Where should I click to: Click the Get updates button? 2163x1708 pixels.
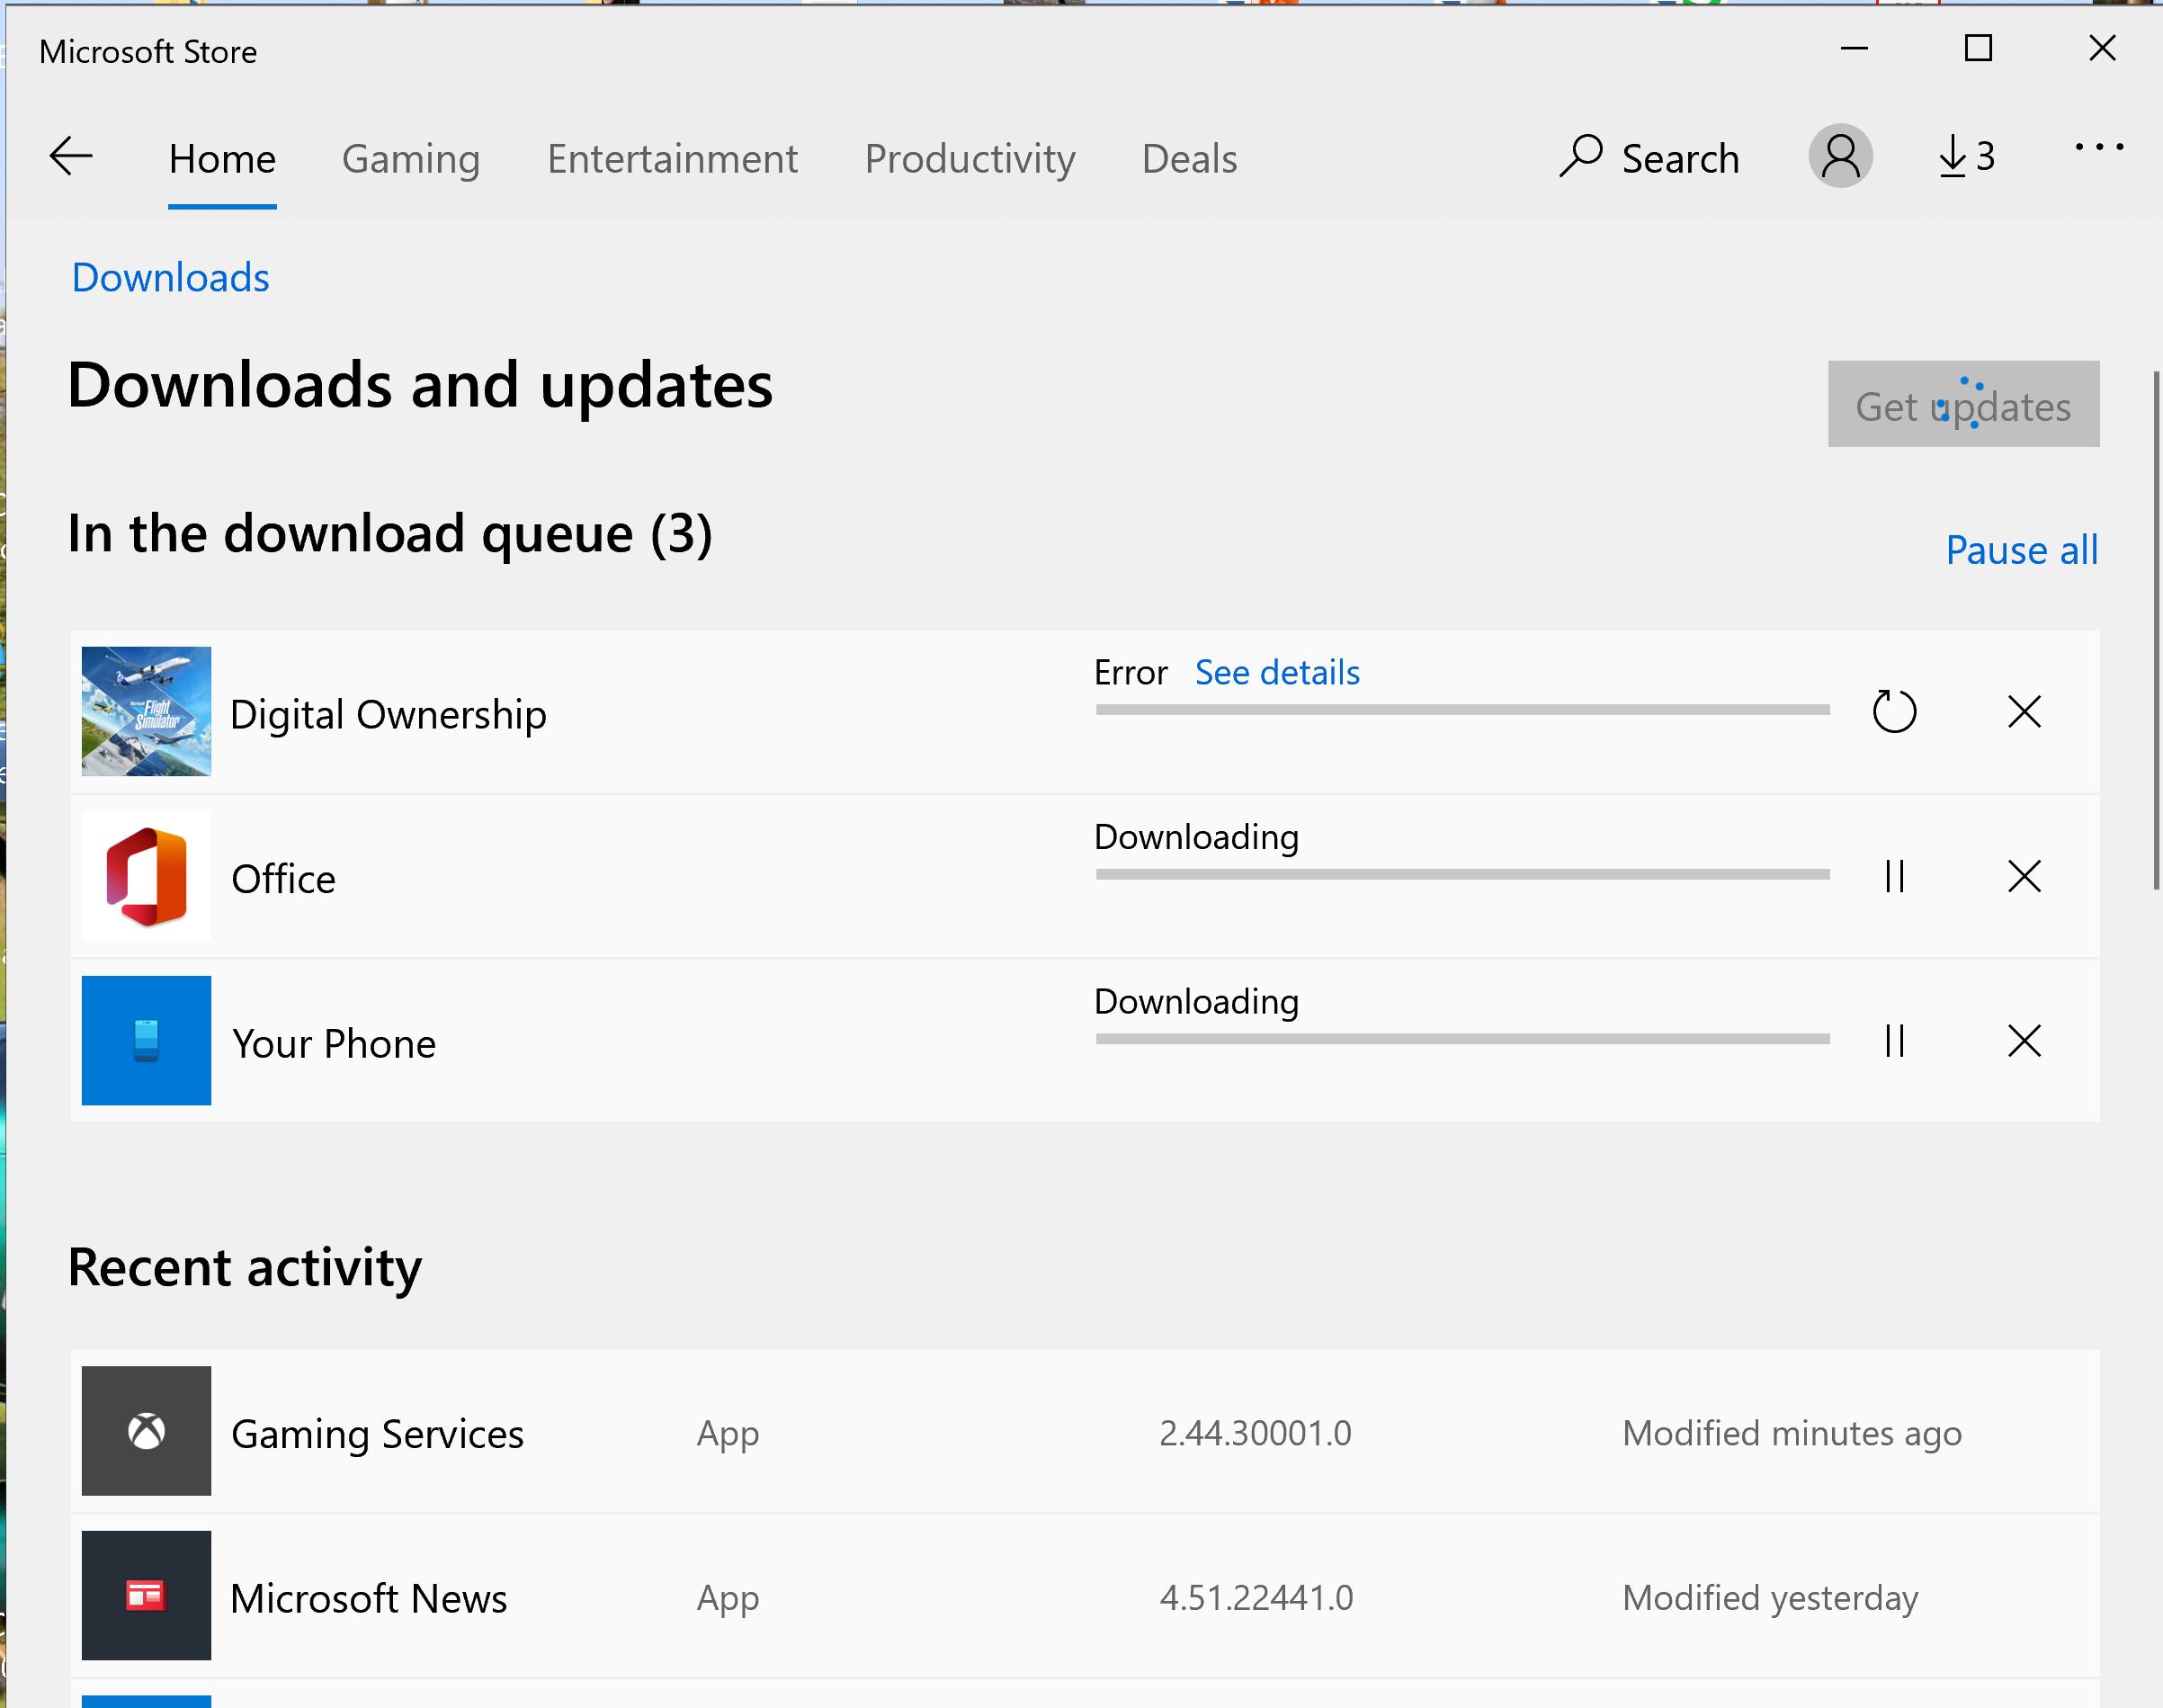(1963, 404)
